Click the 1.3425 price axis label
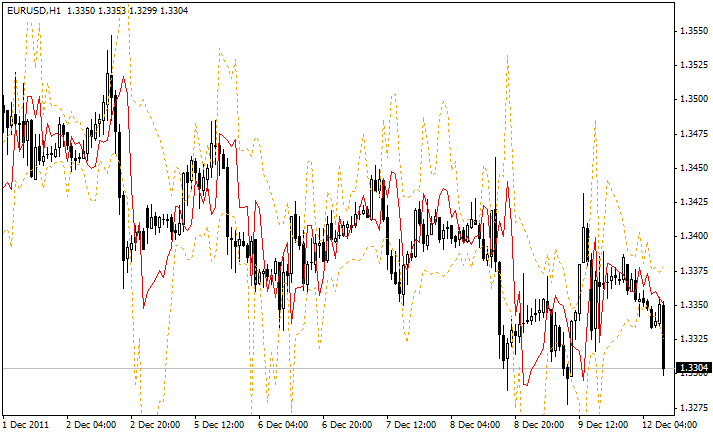 pyautogui.click(x=693, y=202)
